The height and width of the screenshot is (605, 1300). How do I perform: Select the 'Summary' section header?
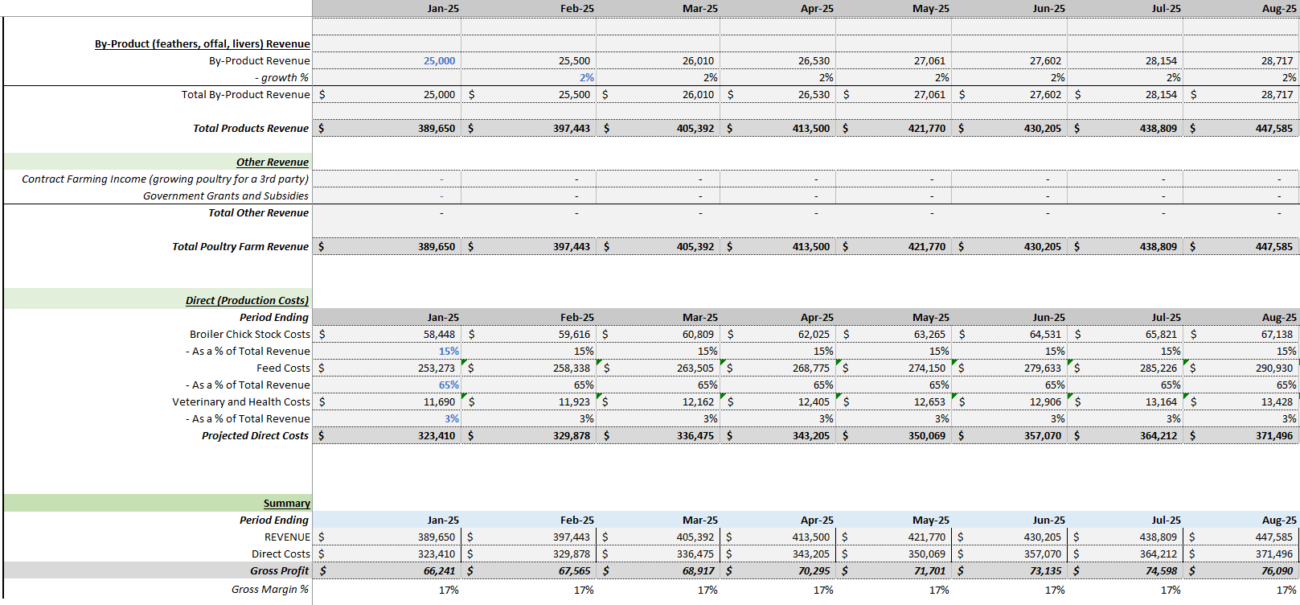tap(287, 503)
